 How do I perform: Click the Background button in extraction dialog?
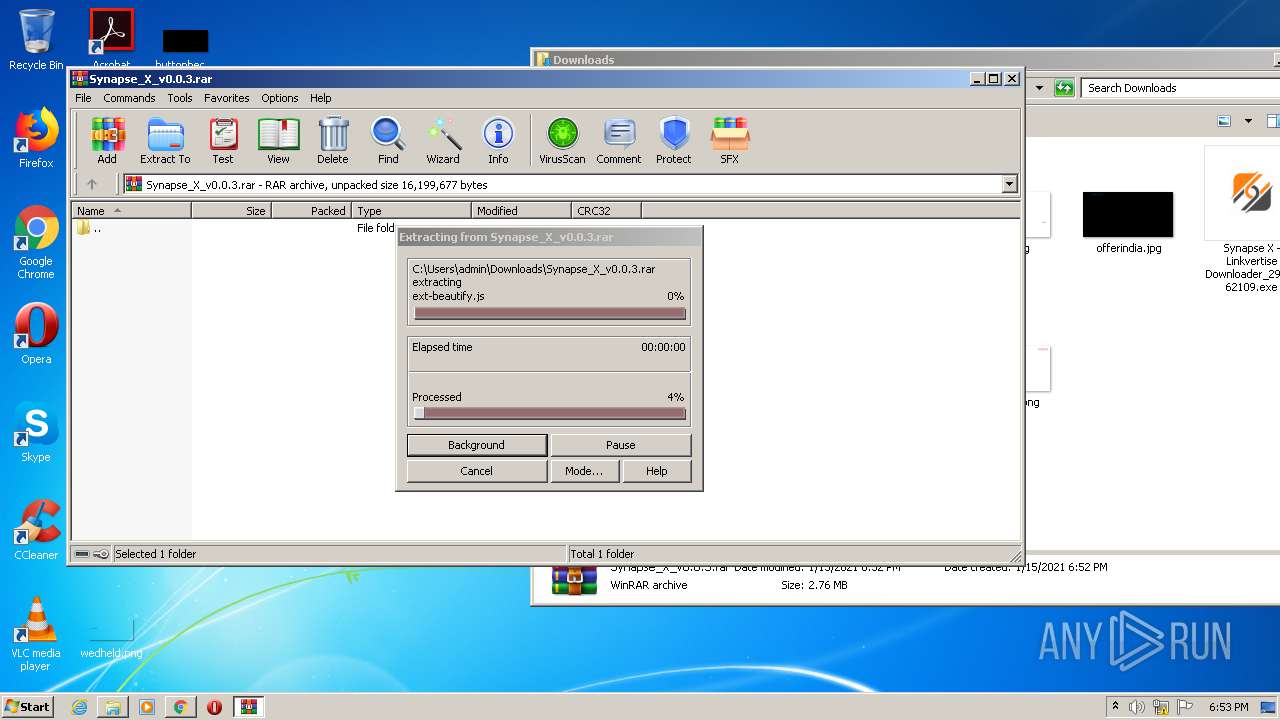pos(476,445)
